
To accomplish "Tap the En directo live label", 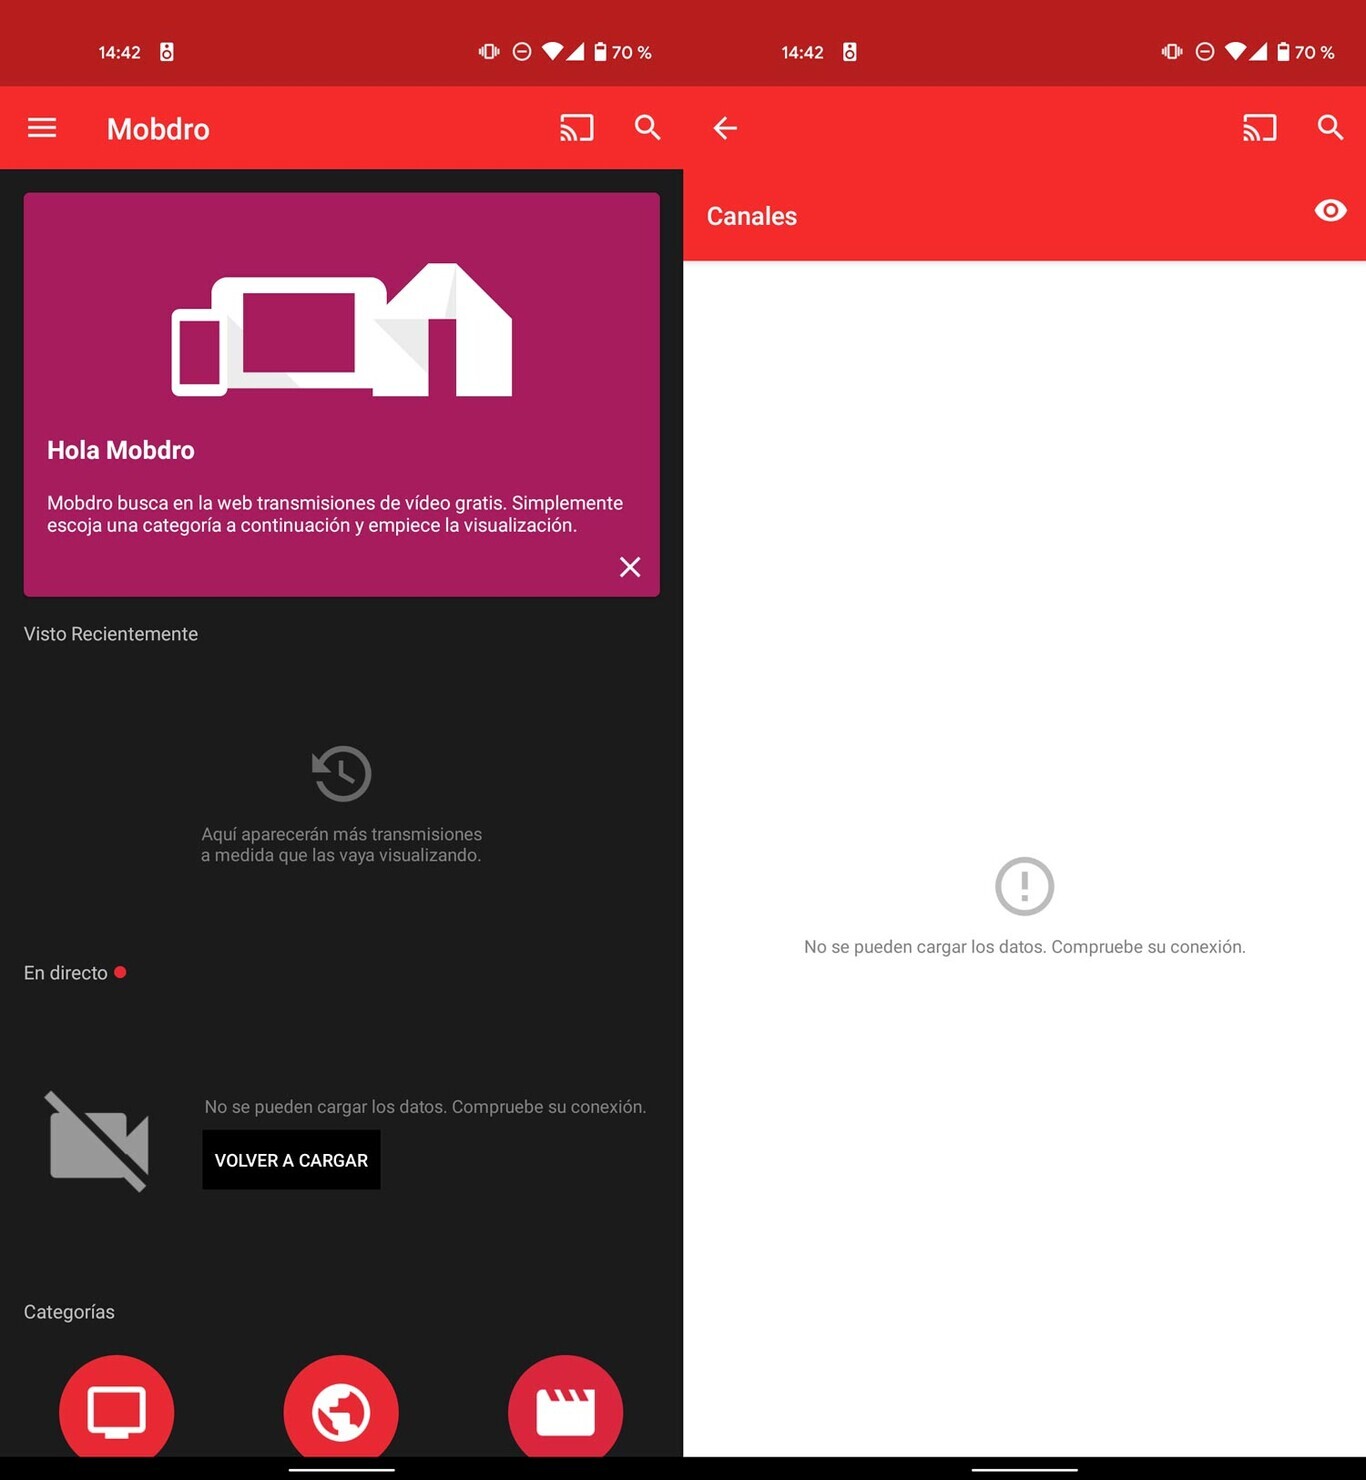I will pos(66,973).
